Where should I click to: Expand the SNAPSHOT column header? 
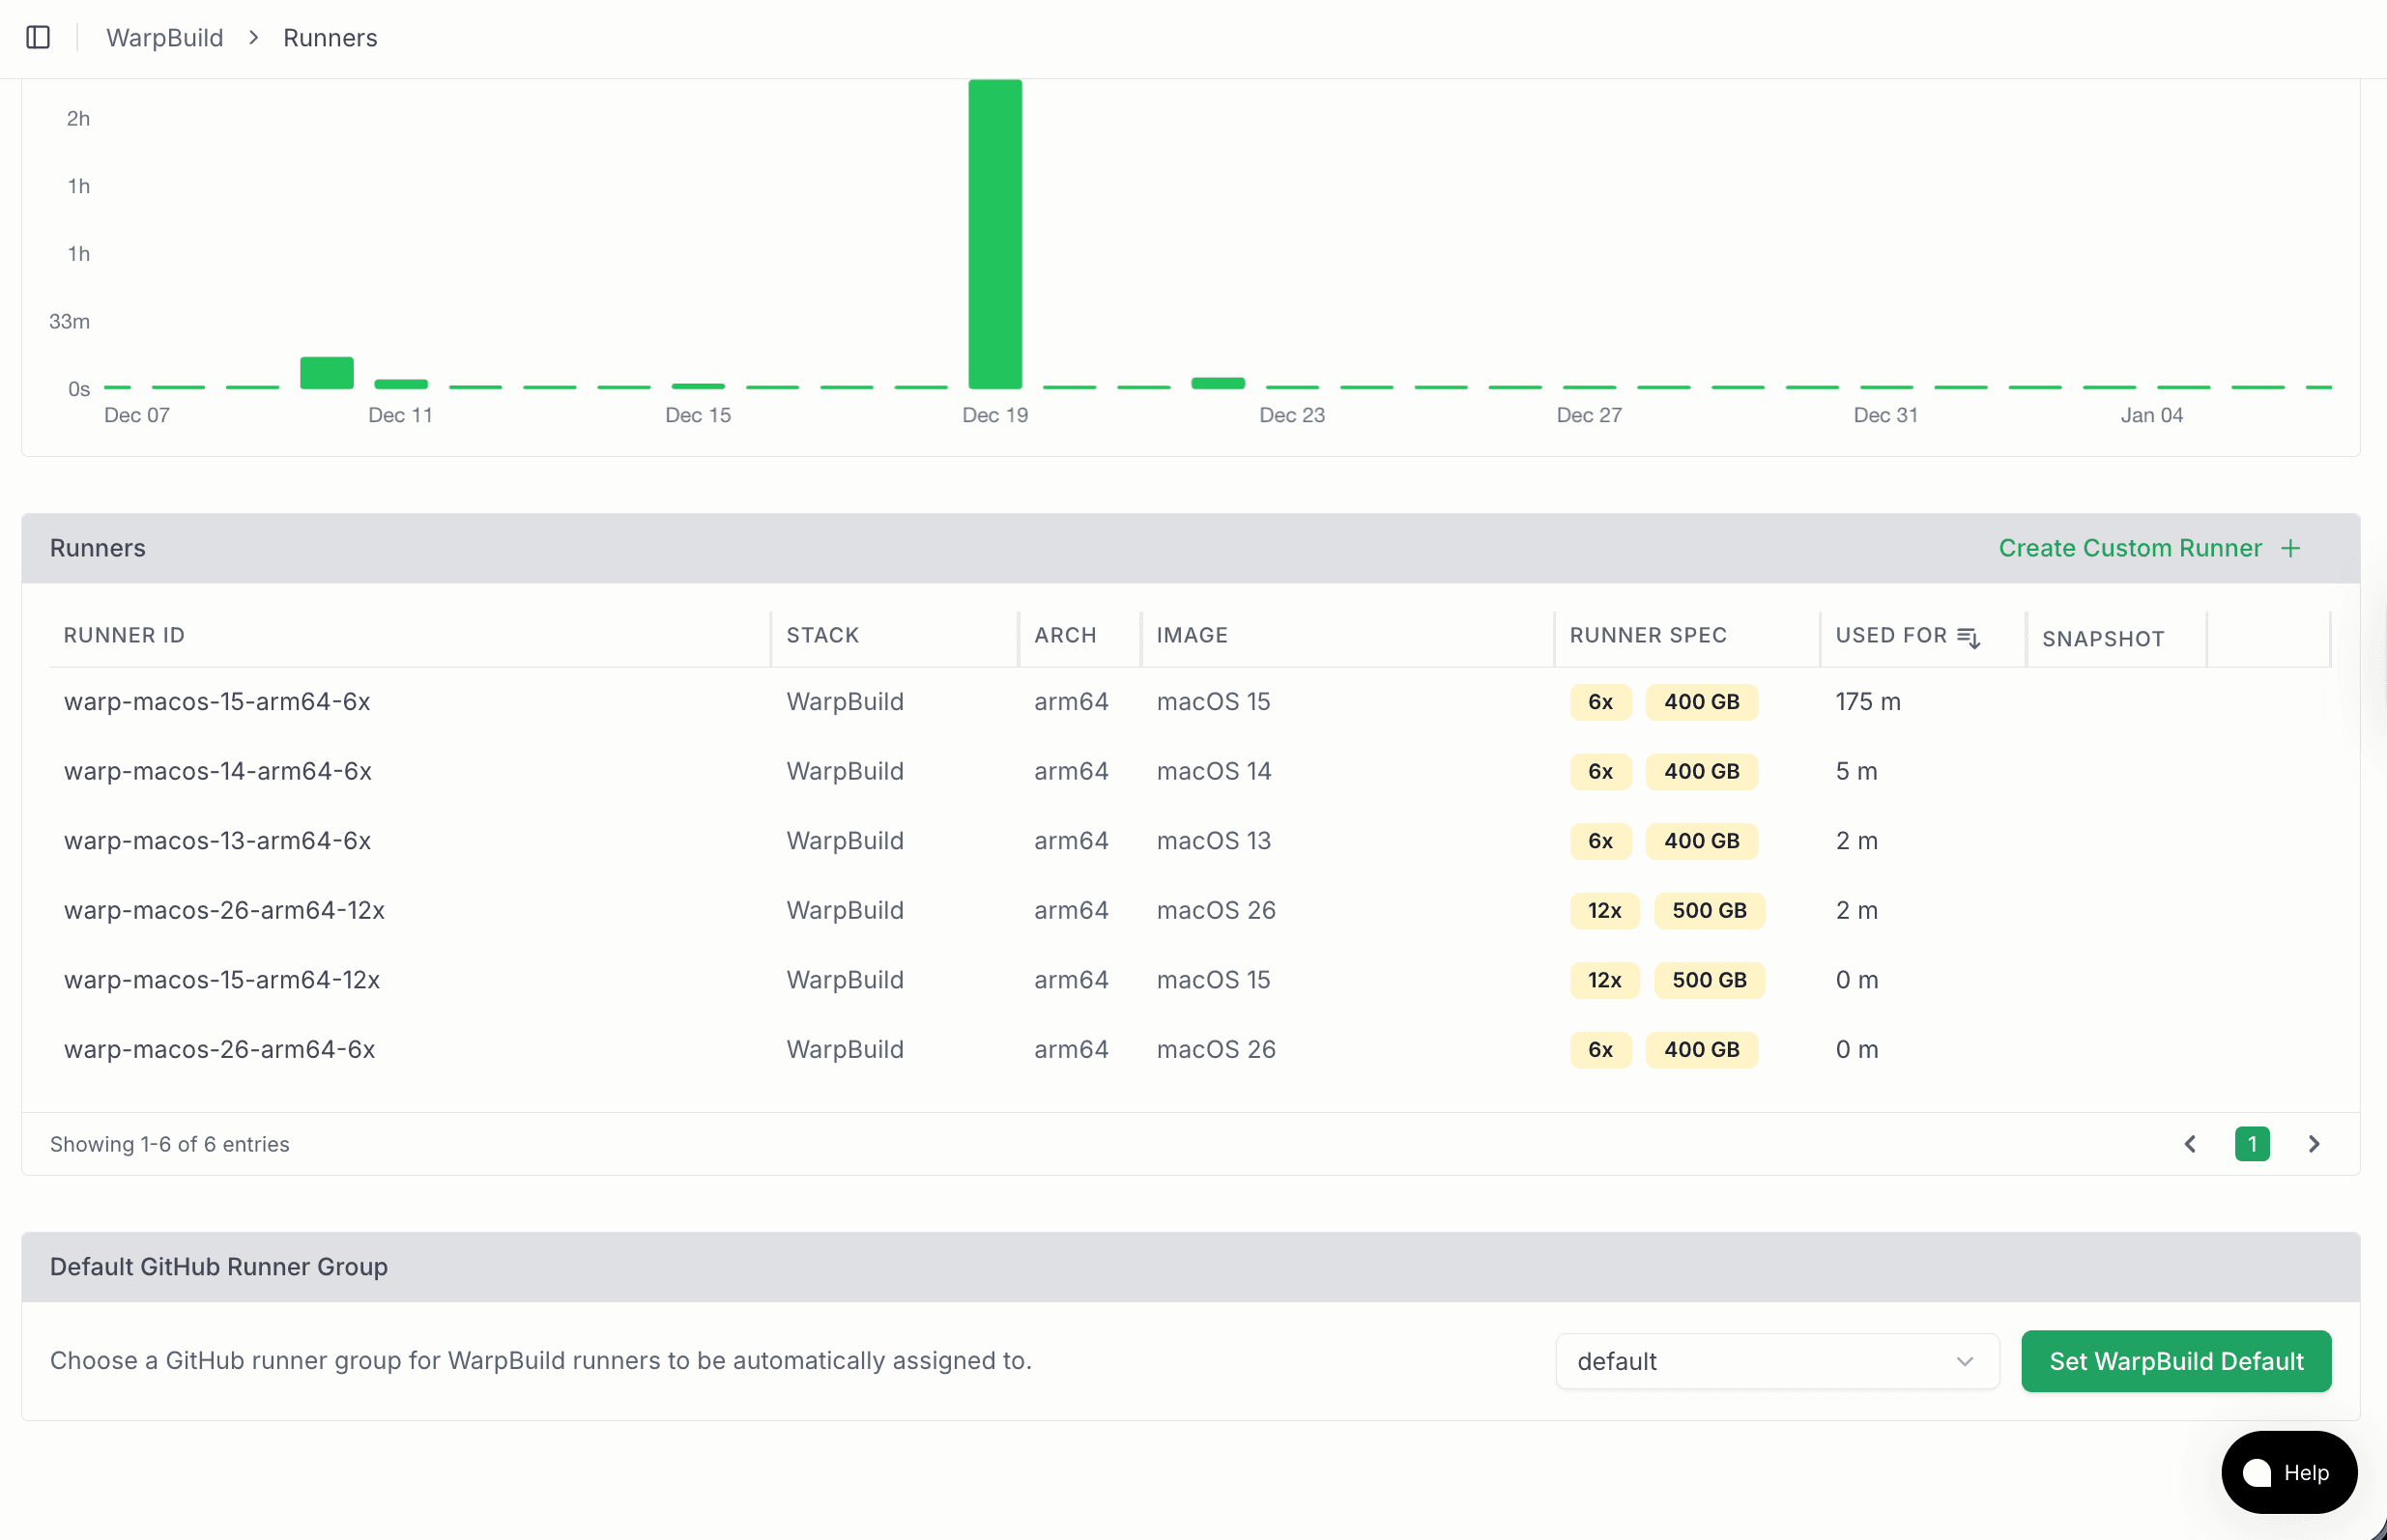[x=2103, y=638]
